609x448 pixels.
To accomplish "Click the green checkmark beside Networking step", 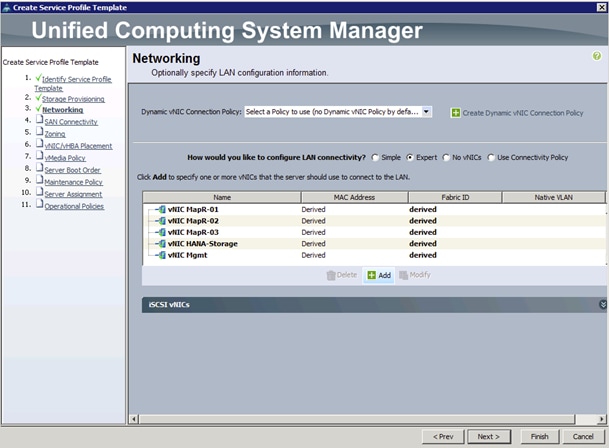I will [38, 108].
